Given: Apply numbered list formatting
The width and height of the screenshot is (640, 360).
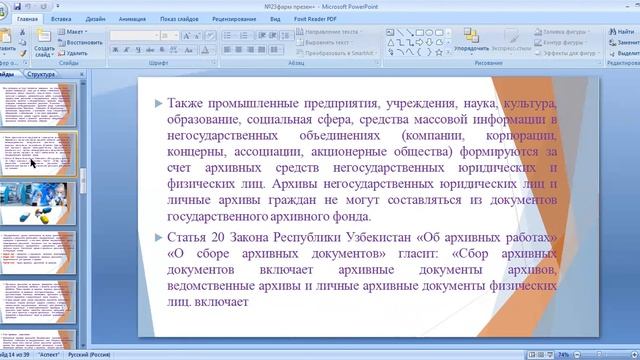Looking at the screenshot, I should click(244, 36).
